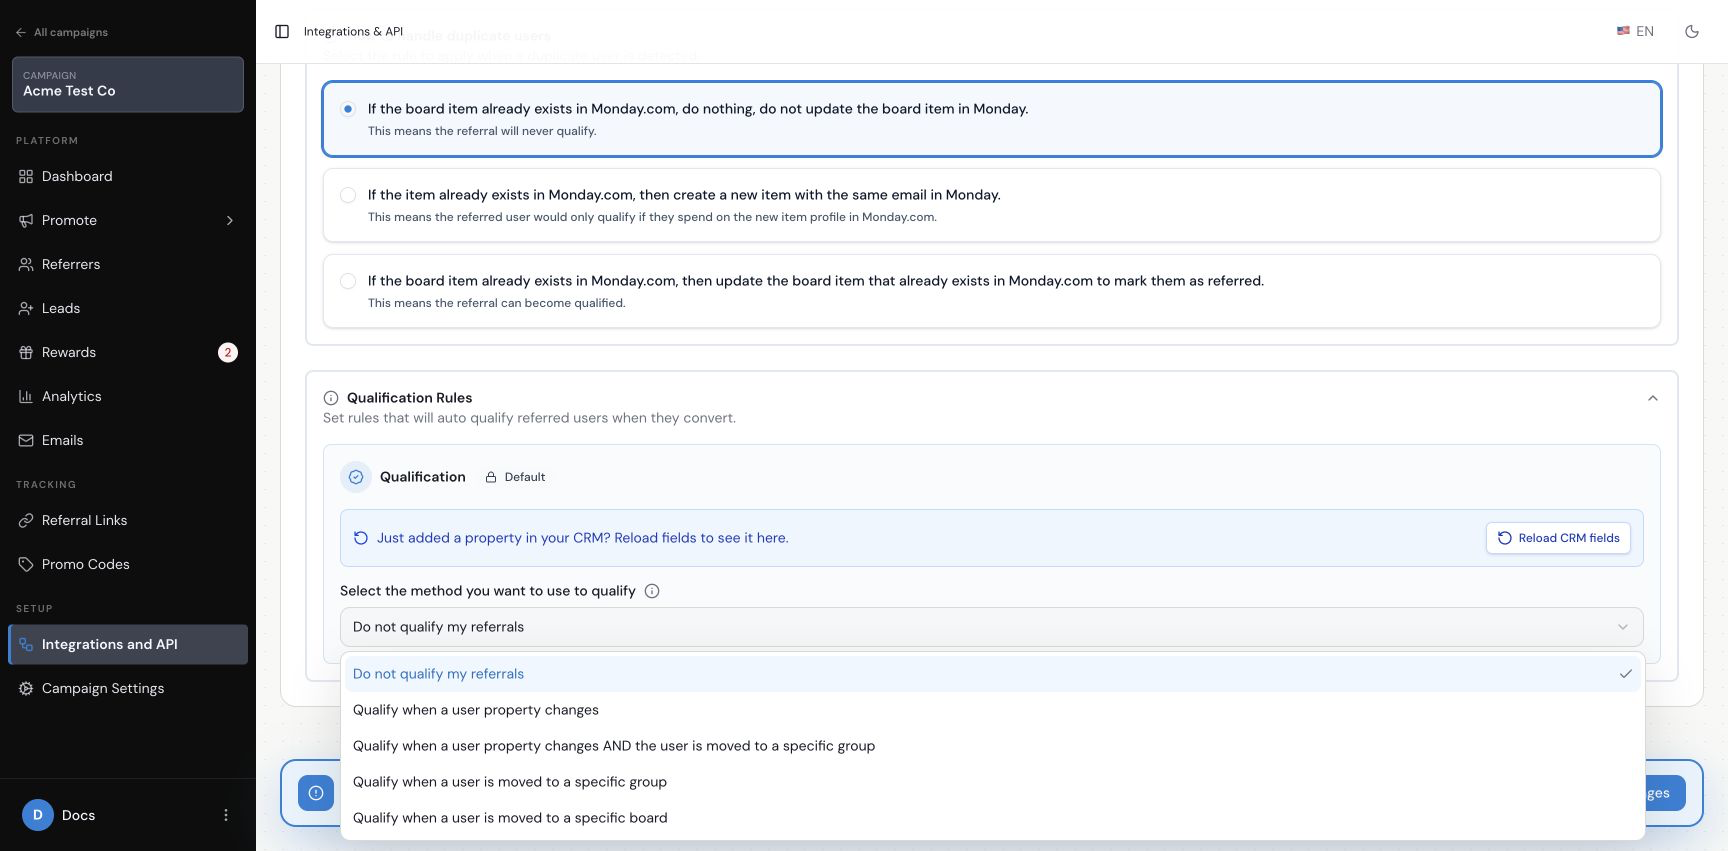
Task: Click the info icon next to qualify method label
Action: point(652,591)
